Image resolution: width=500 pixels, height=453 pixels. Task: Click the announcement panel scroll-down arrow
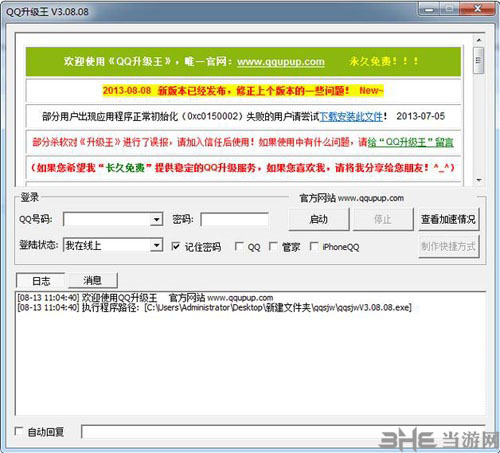point(479,180)
